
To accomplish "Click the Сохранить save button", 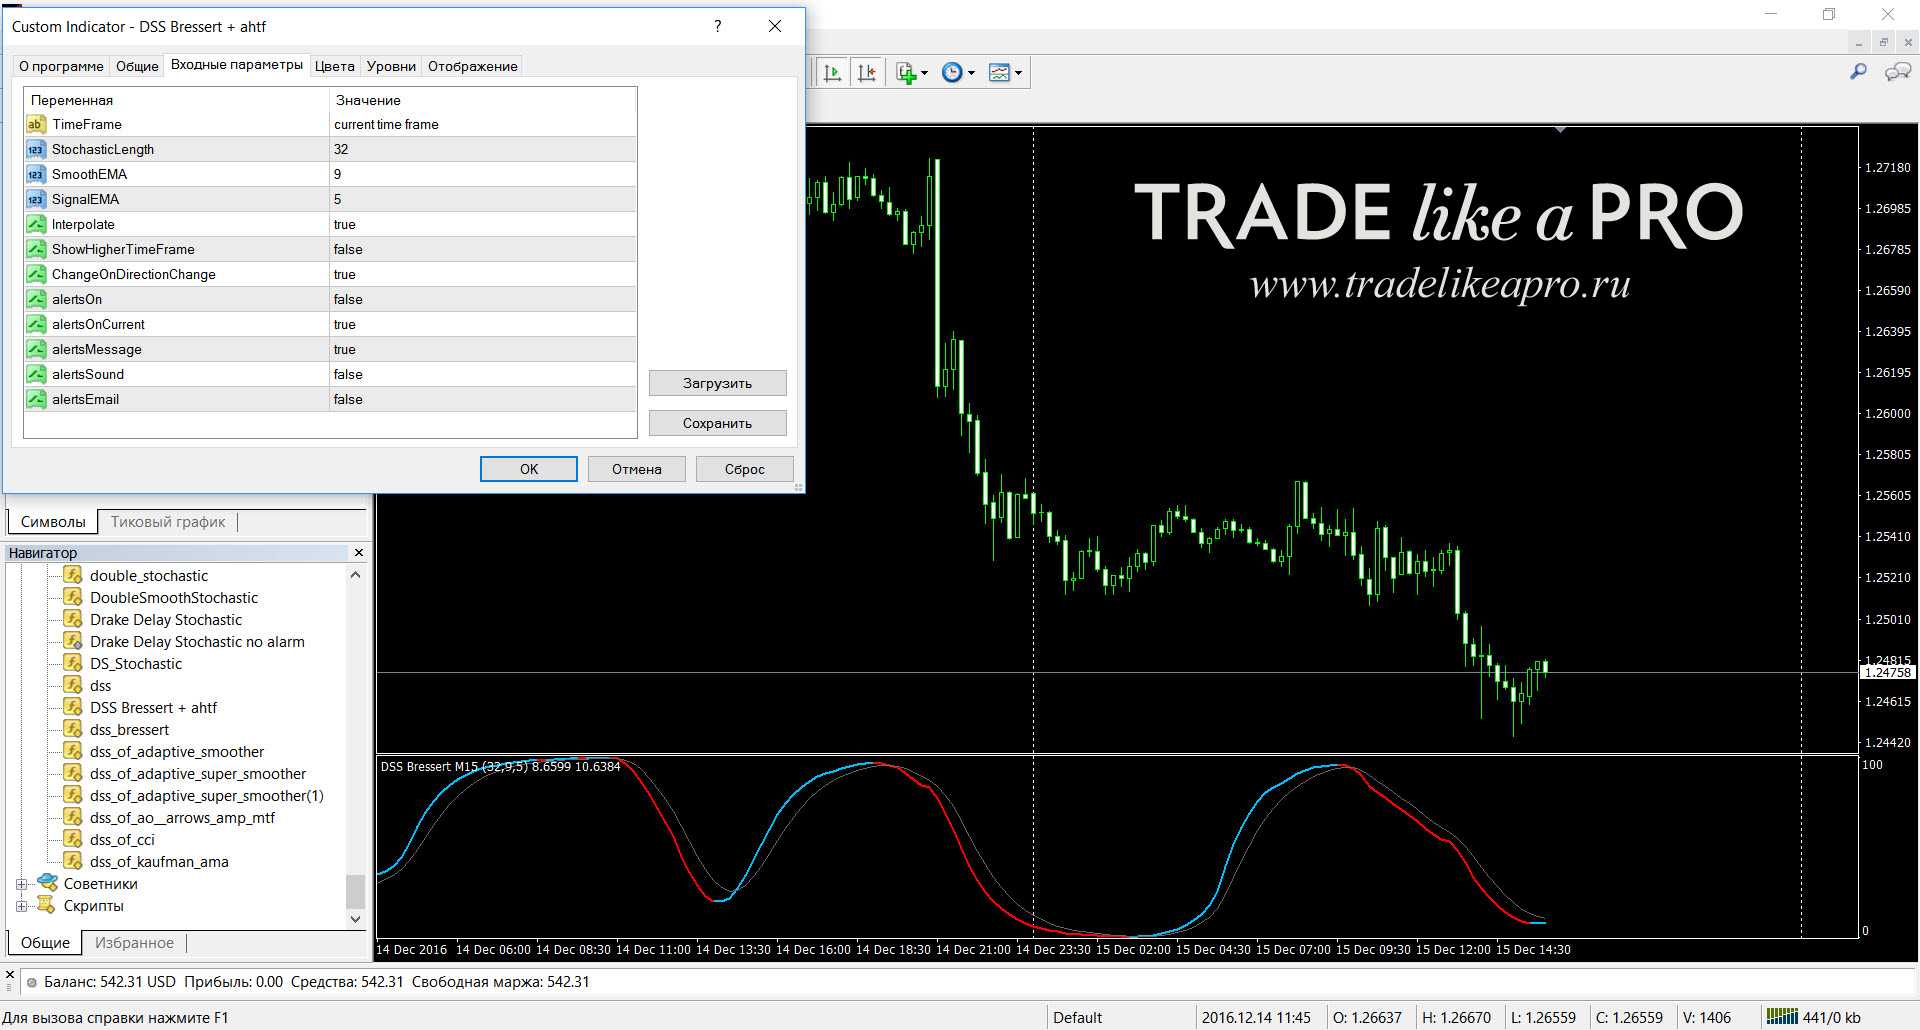I will (718, 423).
